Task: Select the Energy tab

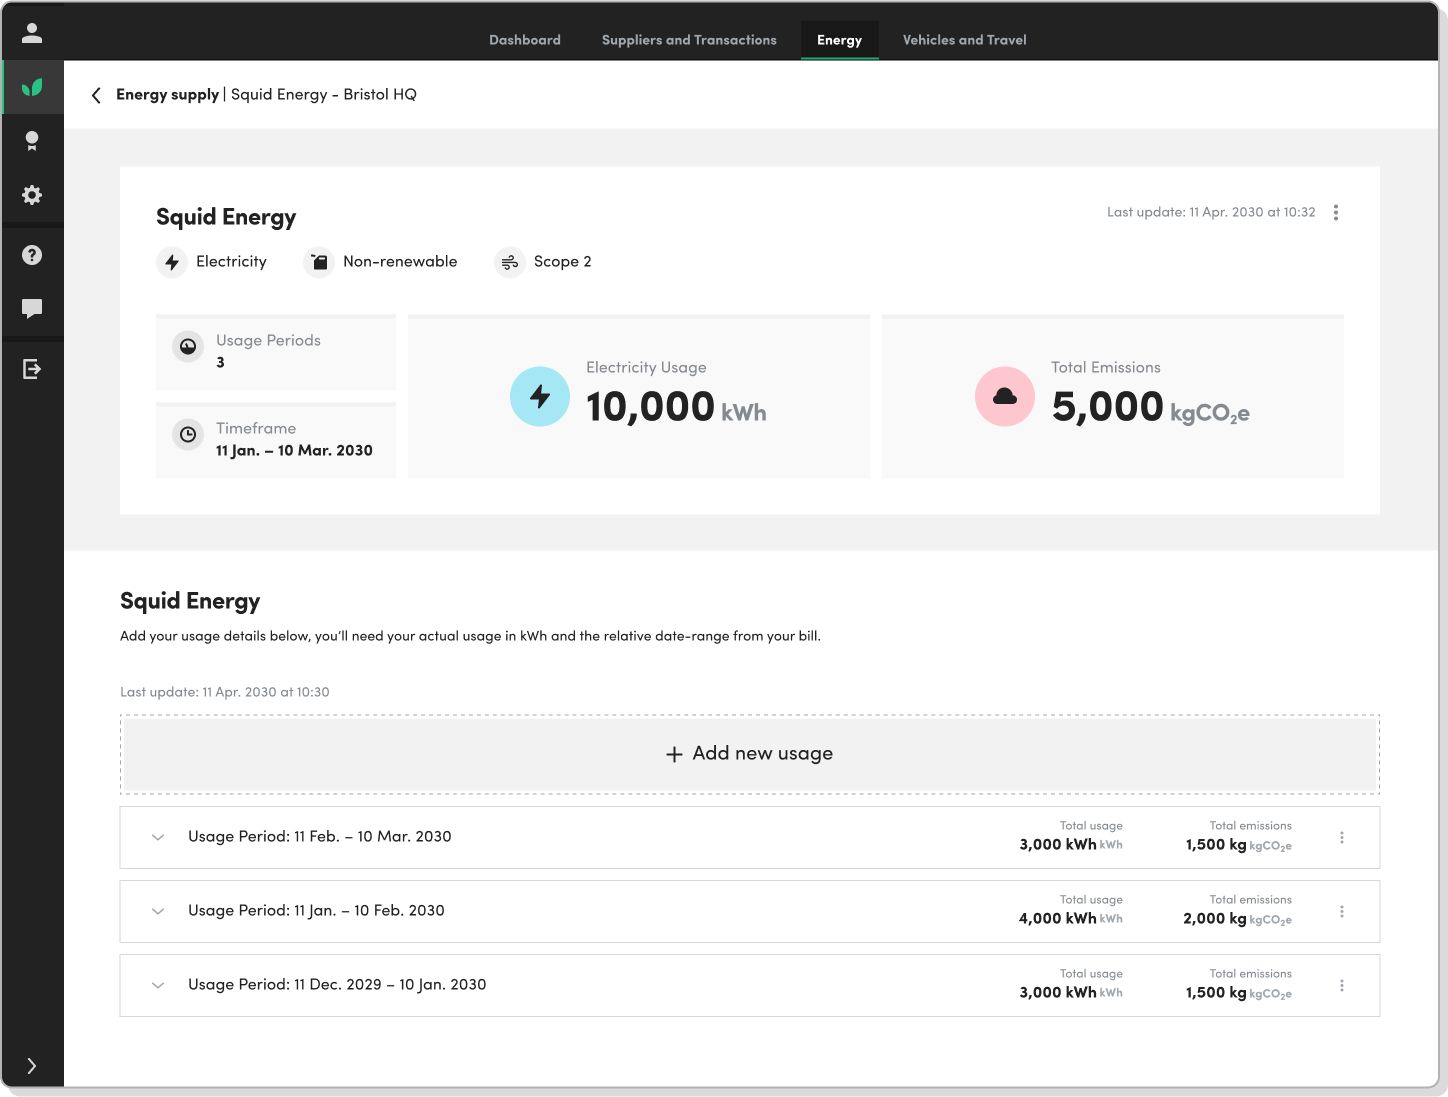Action: [839, 40]
